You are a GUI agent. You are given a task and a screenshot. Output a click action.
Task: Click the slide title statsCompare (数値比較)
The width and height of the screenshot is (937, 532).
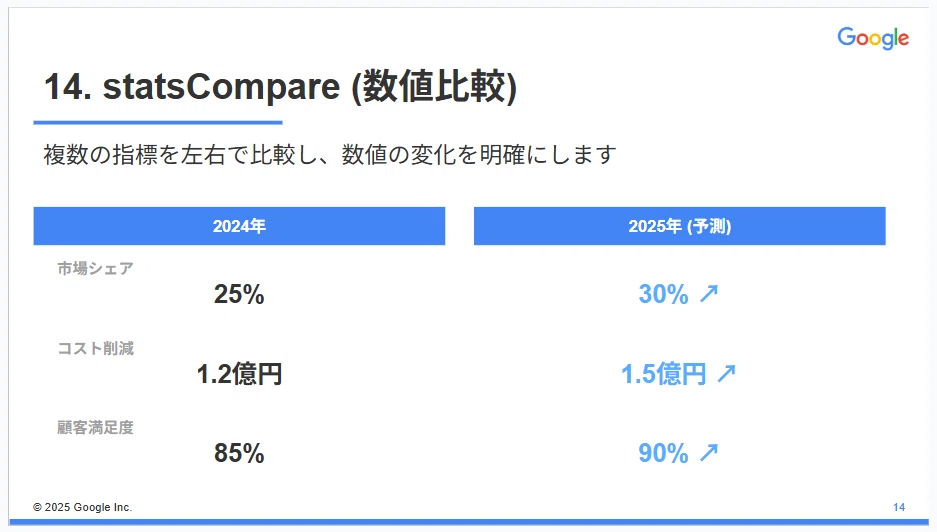point(280,87)
